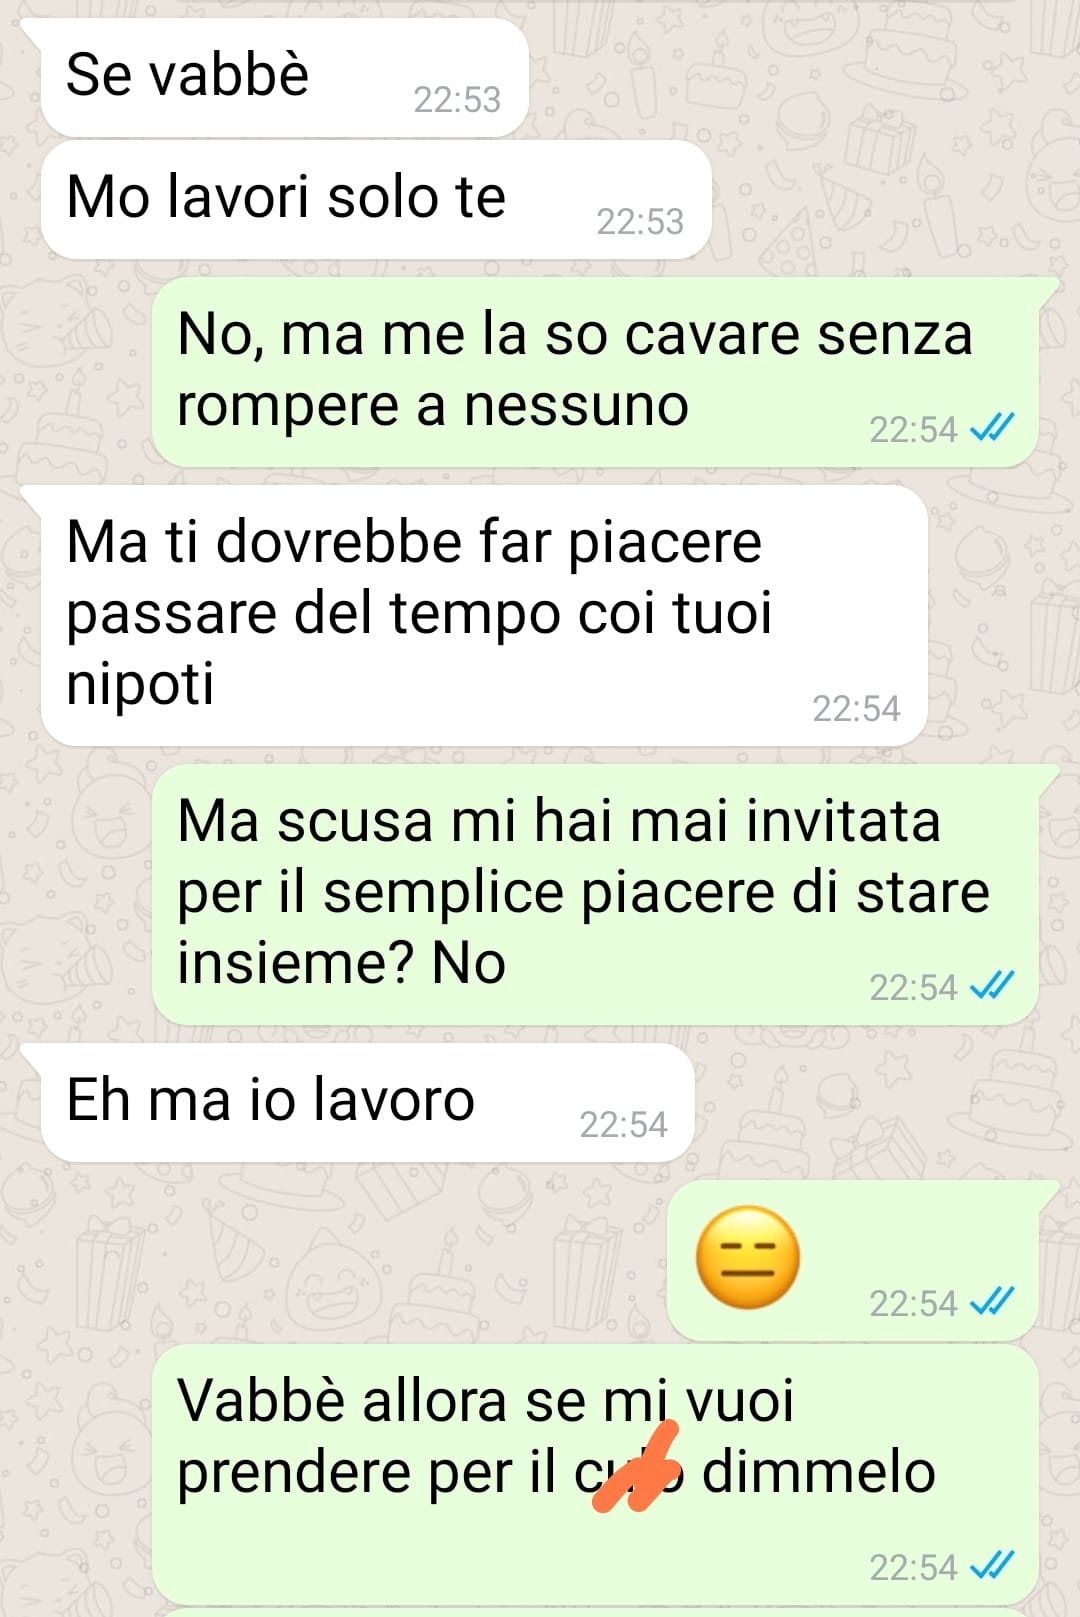Tap blue ticks on 'dimmelo' message
This screenshot has width=1080, height=1617.
click(x=992, y=1566)
